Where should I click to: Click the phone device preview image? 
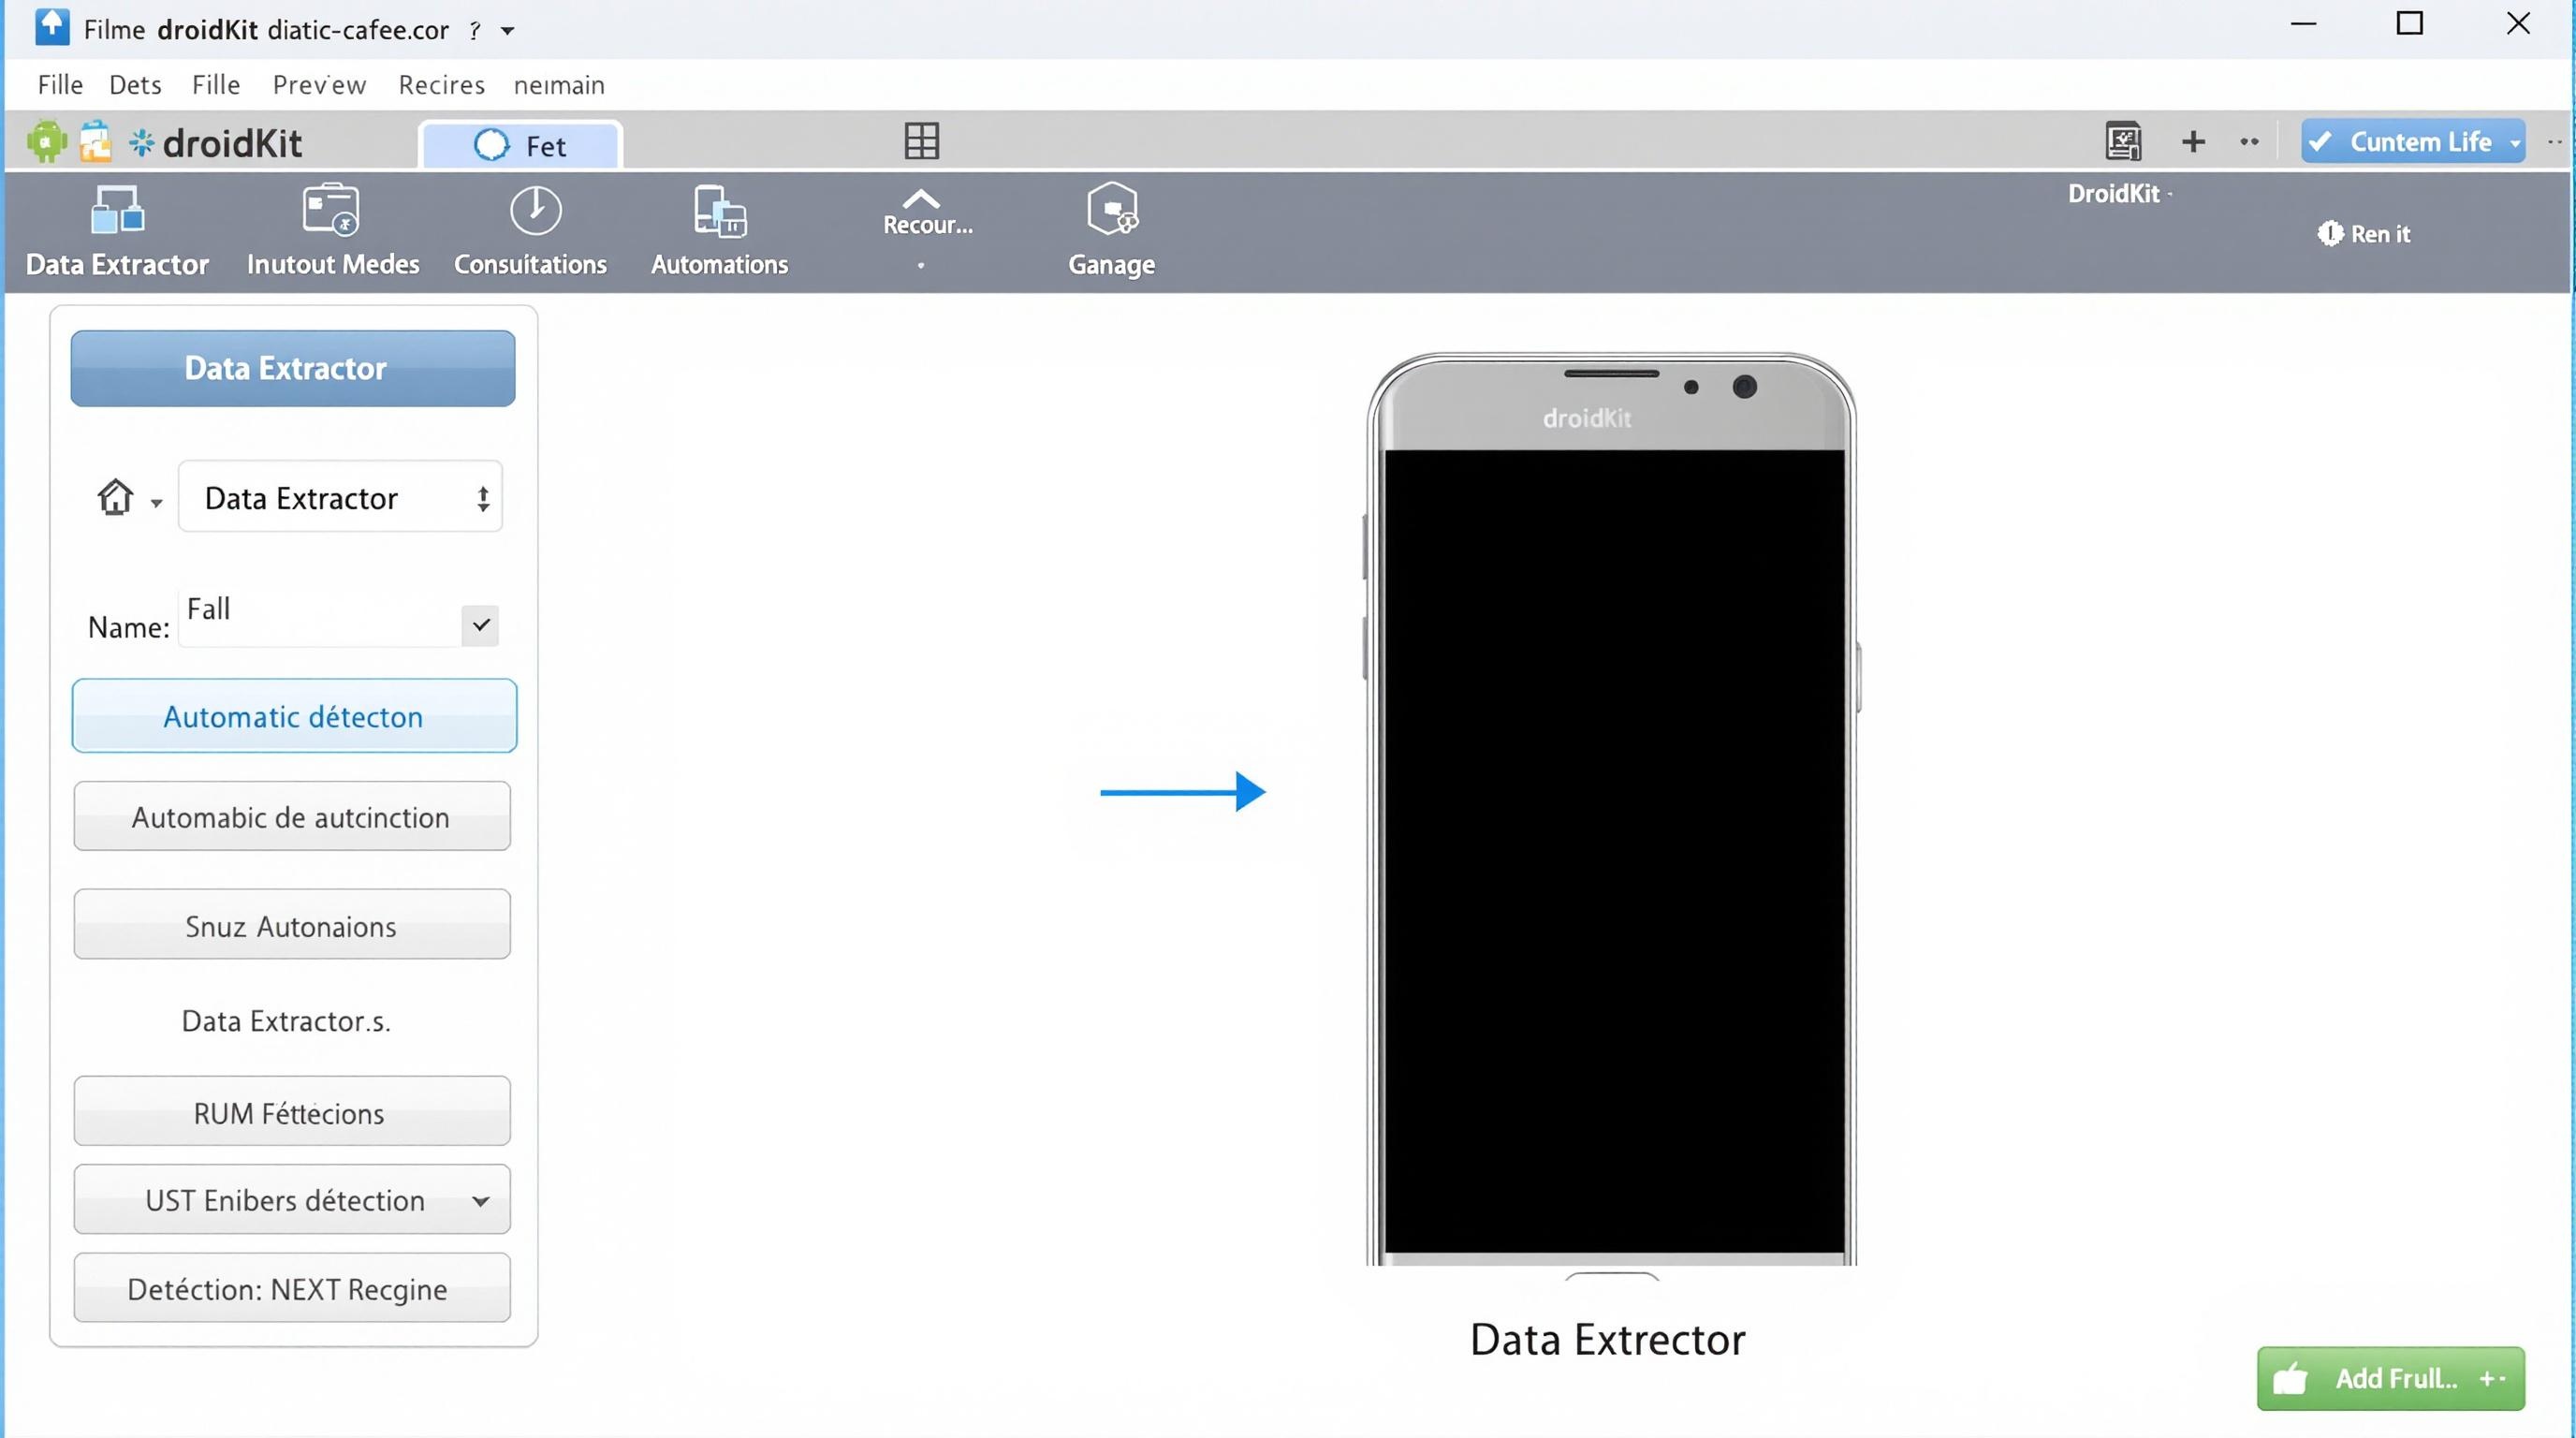[x=1611, y=815]
